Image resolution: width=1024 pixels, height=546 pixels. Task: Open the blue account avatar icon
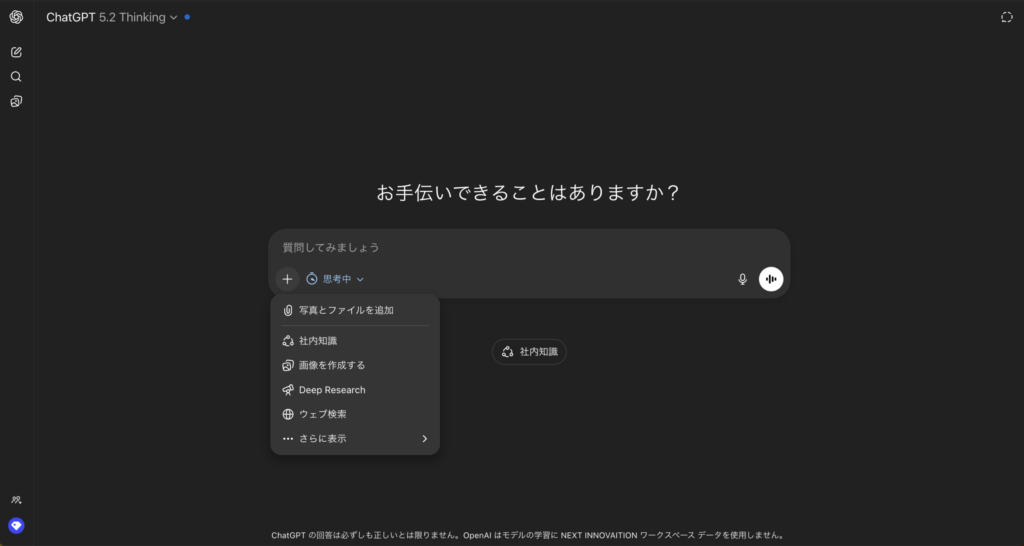pos(16,525)
